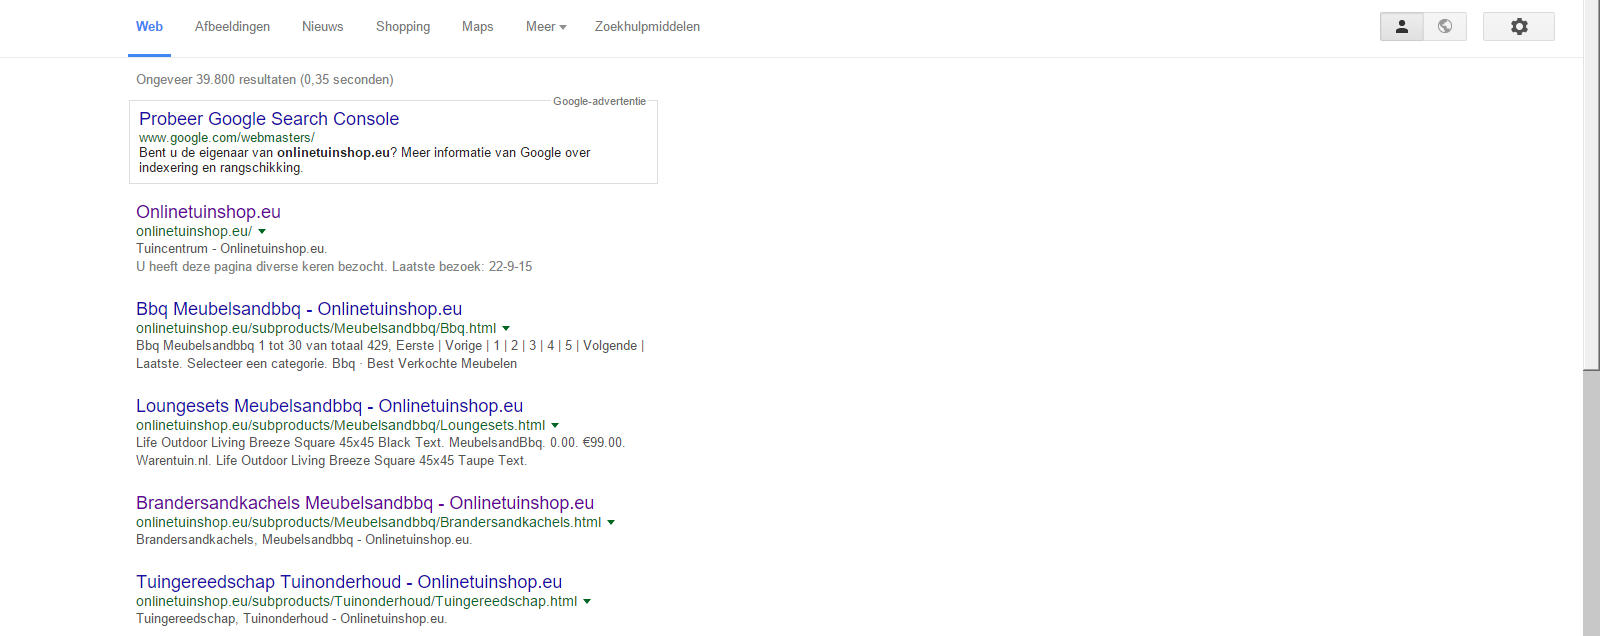
Task: Click the www.google.com/webmasters/ ad URL
Action: 227,138
